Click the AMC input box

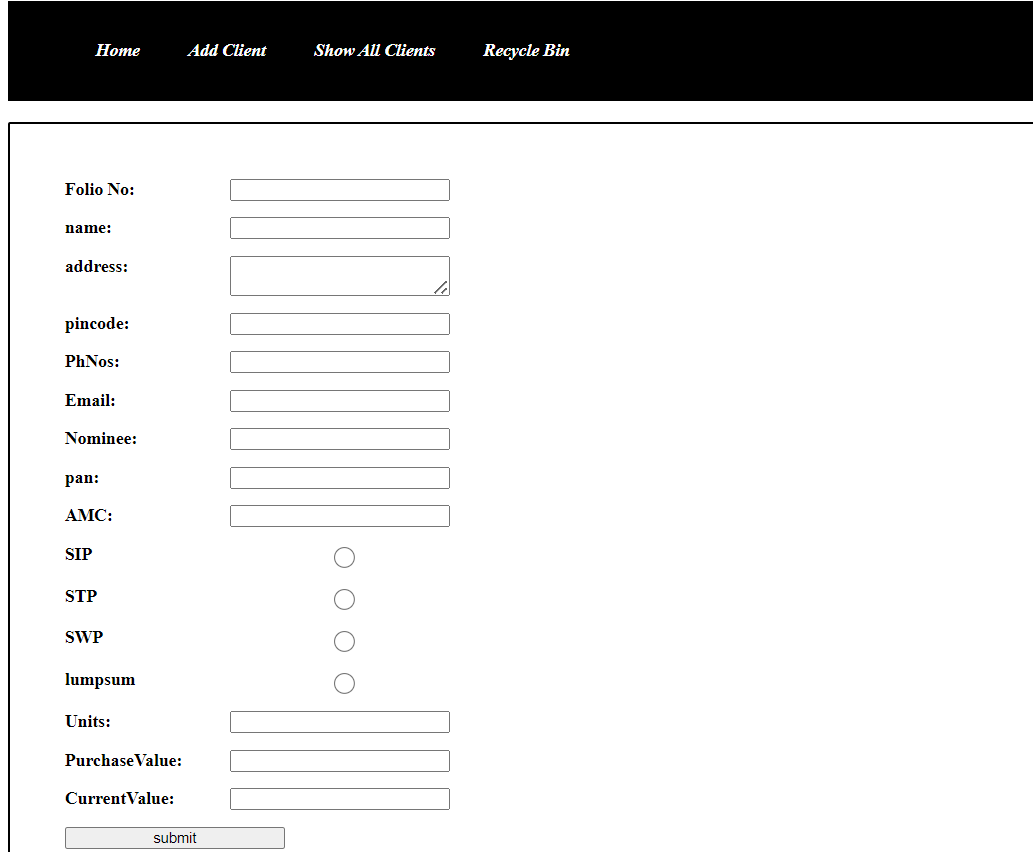click(340, 516)
